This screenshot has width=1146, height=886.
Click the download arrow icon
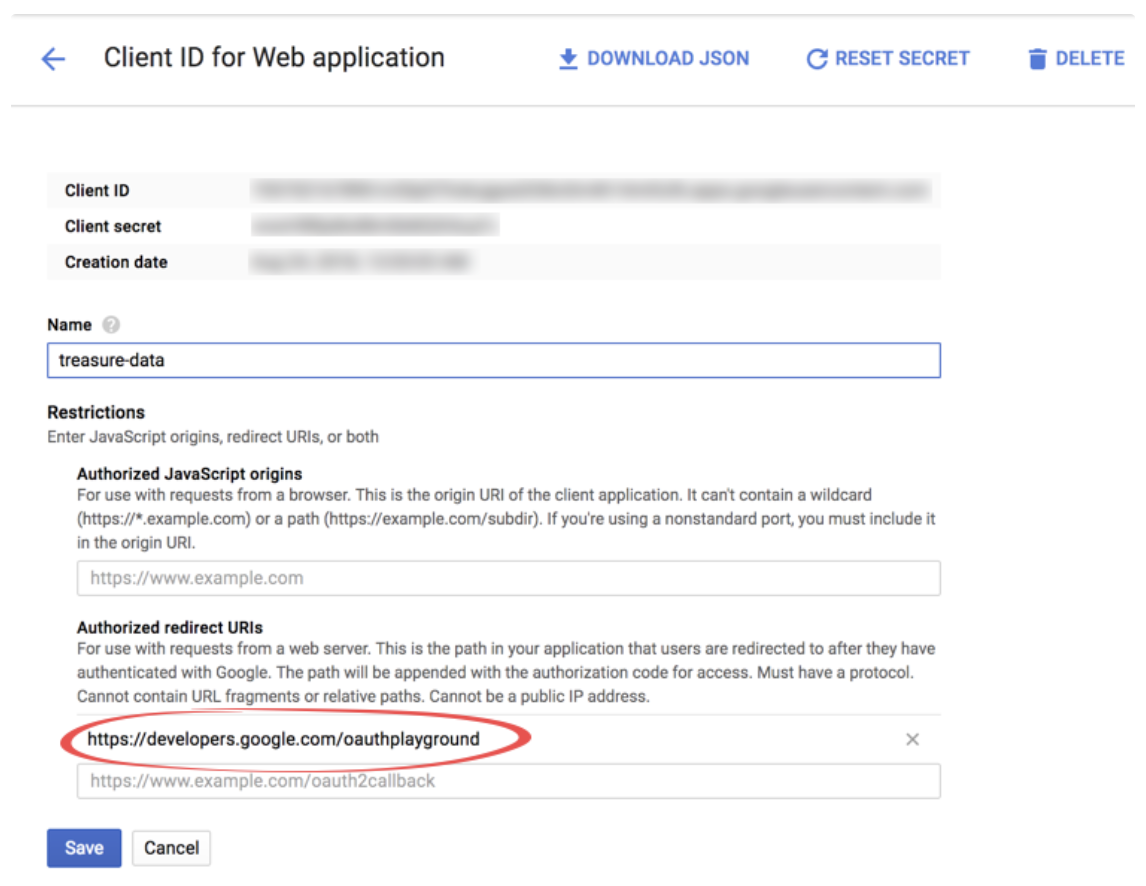point(568,59)
